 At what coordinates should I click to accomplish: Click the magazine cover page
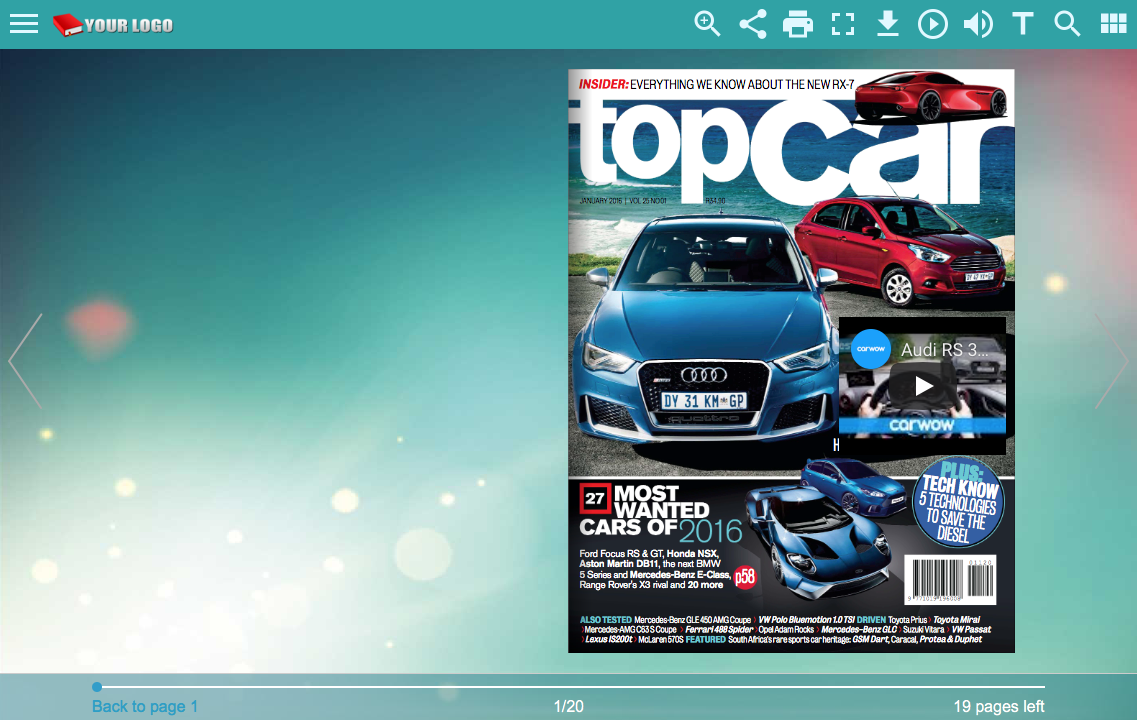click(791, 361)
